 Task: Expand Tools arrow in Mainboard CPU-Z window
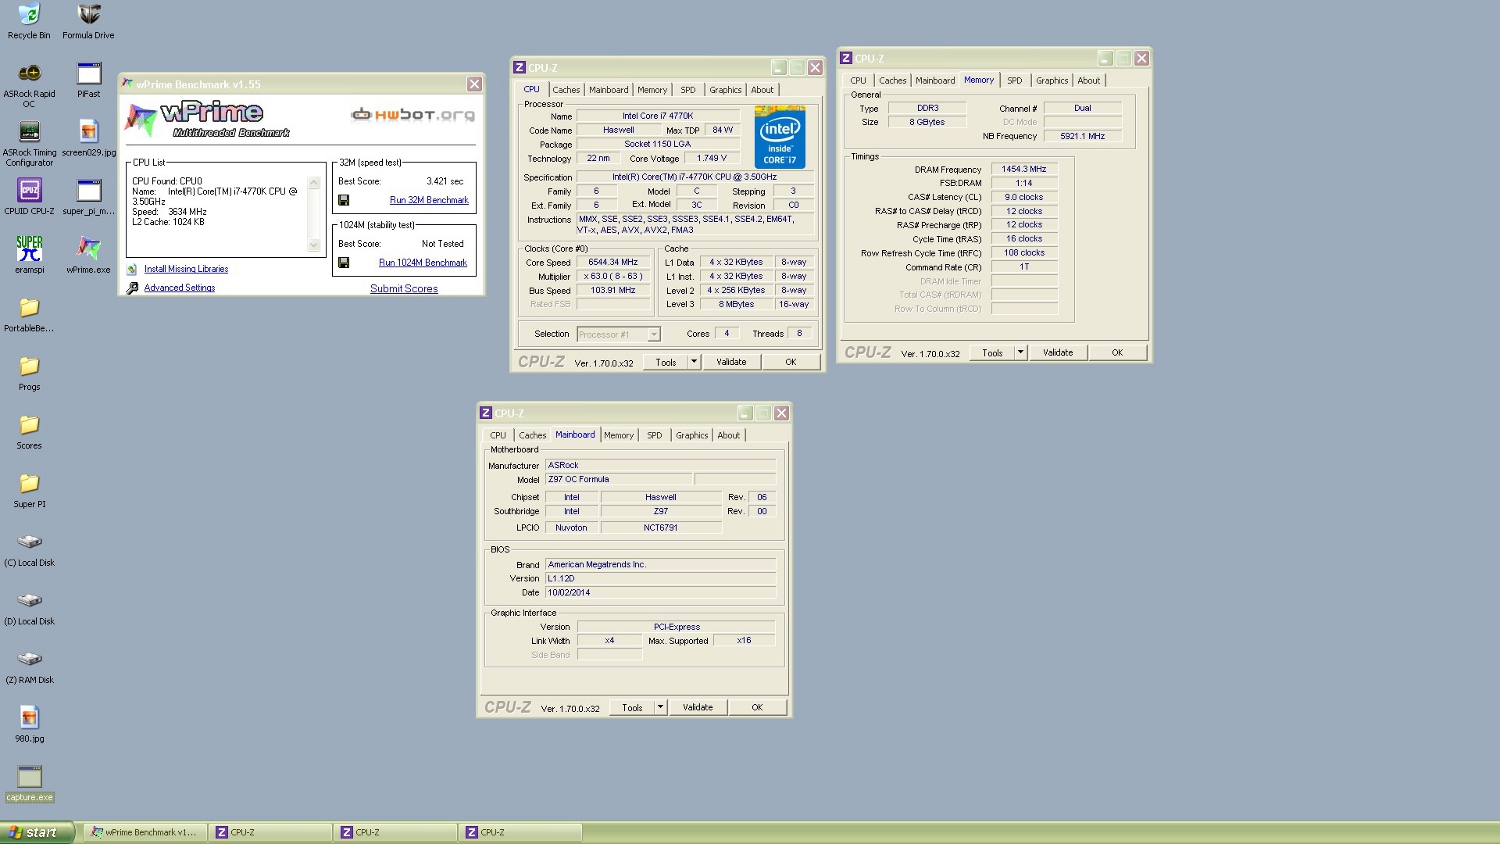[x=660, y=707]
